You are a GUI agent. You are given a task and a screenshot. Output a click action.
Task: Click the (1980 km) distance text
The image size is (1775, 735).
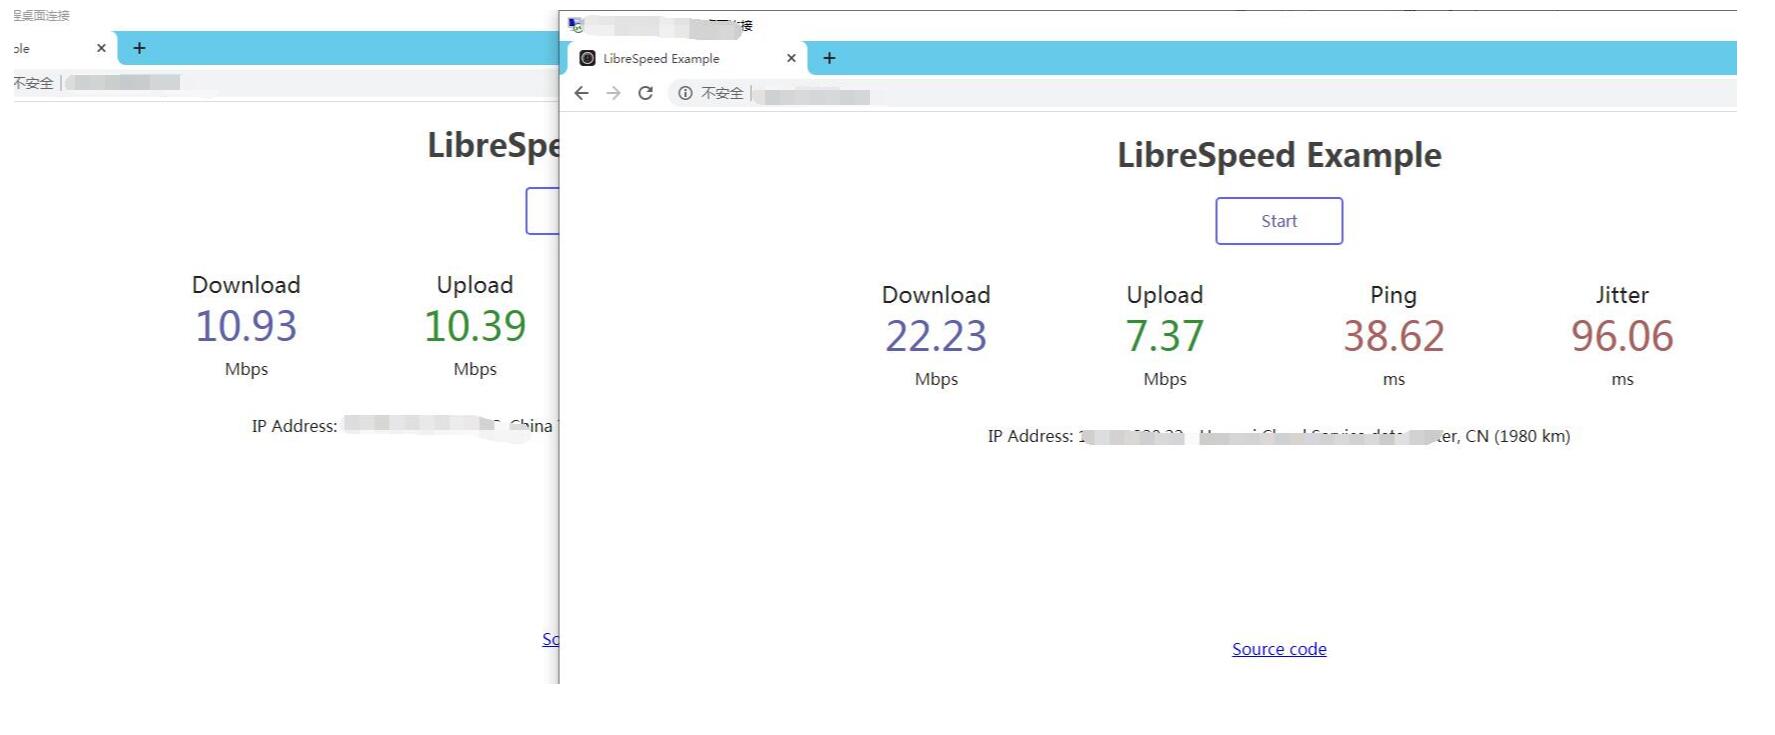tap(1532, 436)
